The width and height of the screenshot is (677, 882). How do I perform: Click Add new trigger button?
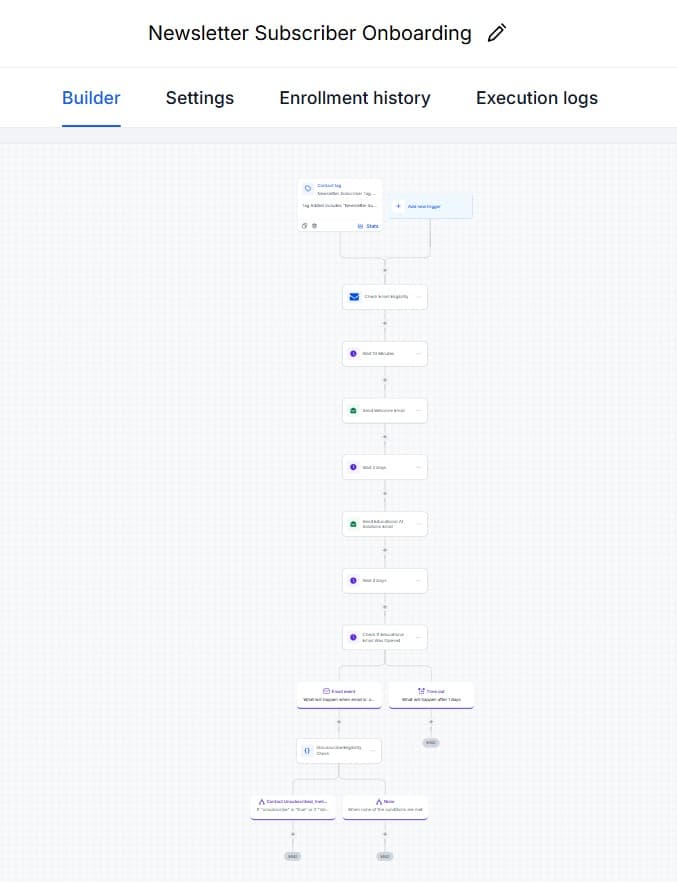coord(431,206)
